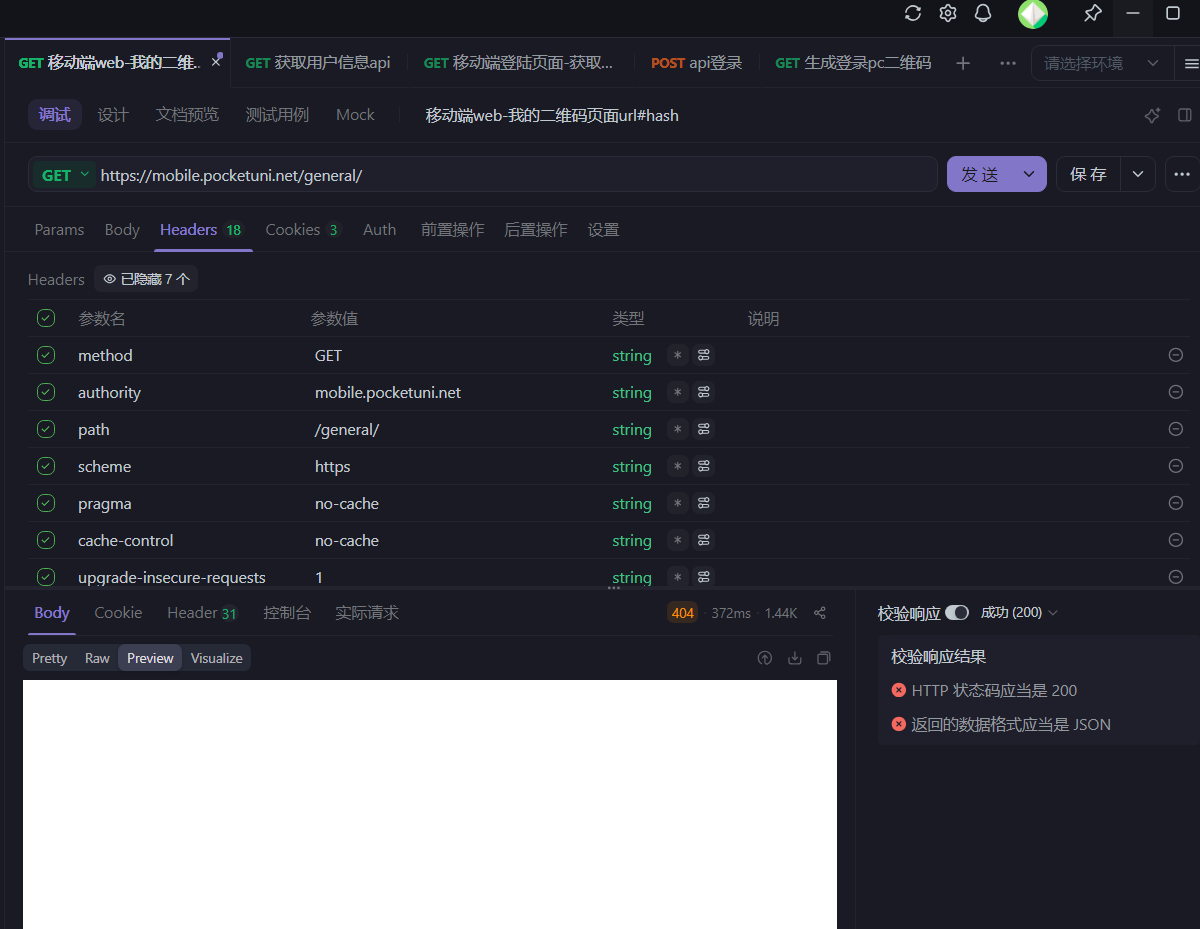Add a new request tab with plus icon

pyautogui.click(x=963, y=63)
